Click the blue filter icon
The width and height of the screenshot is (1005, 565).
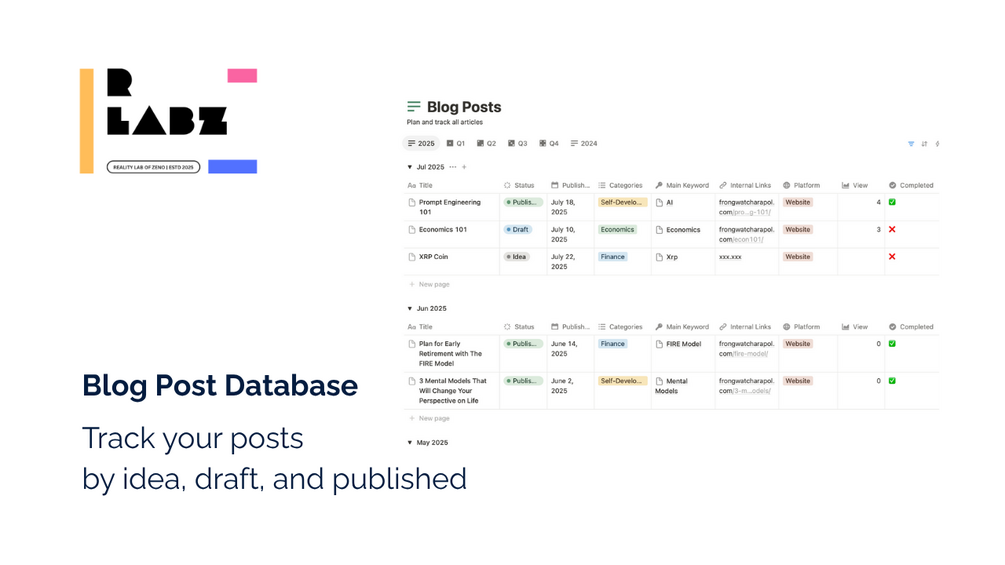coord(911,143)
